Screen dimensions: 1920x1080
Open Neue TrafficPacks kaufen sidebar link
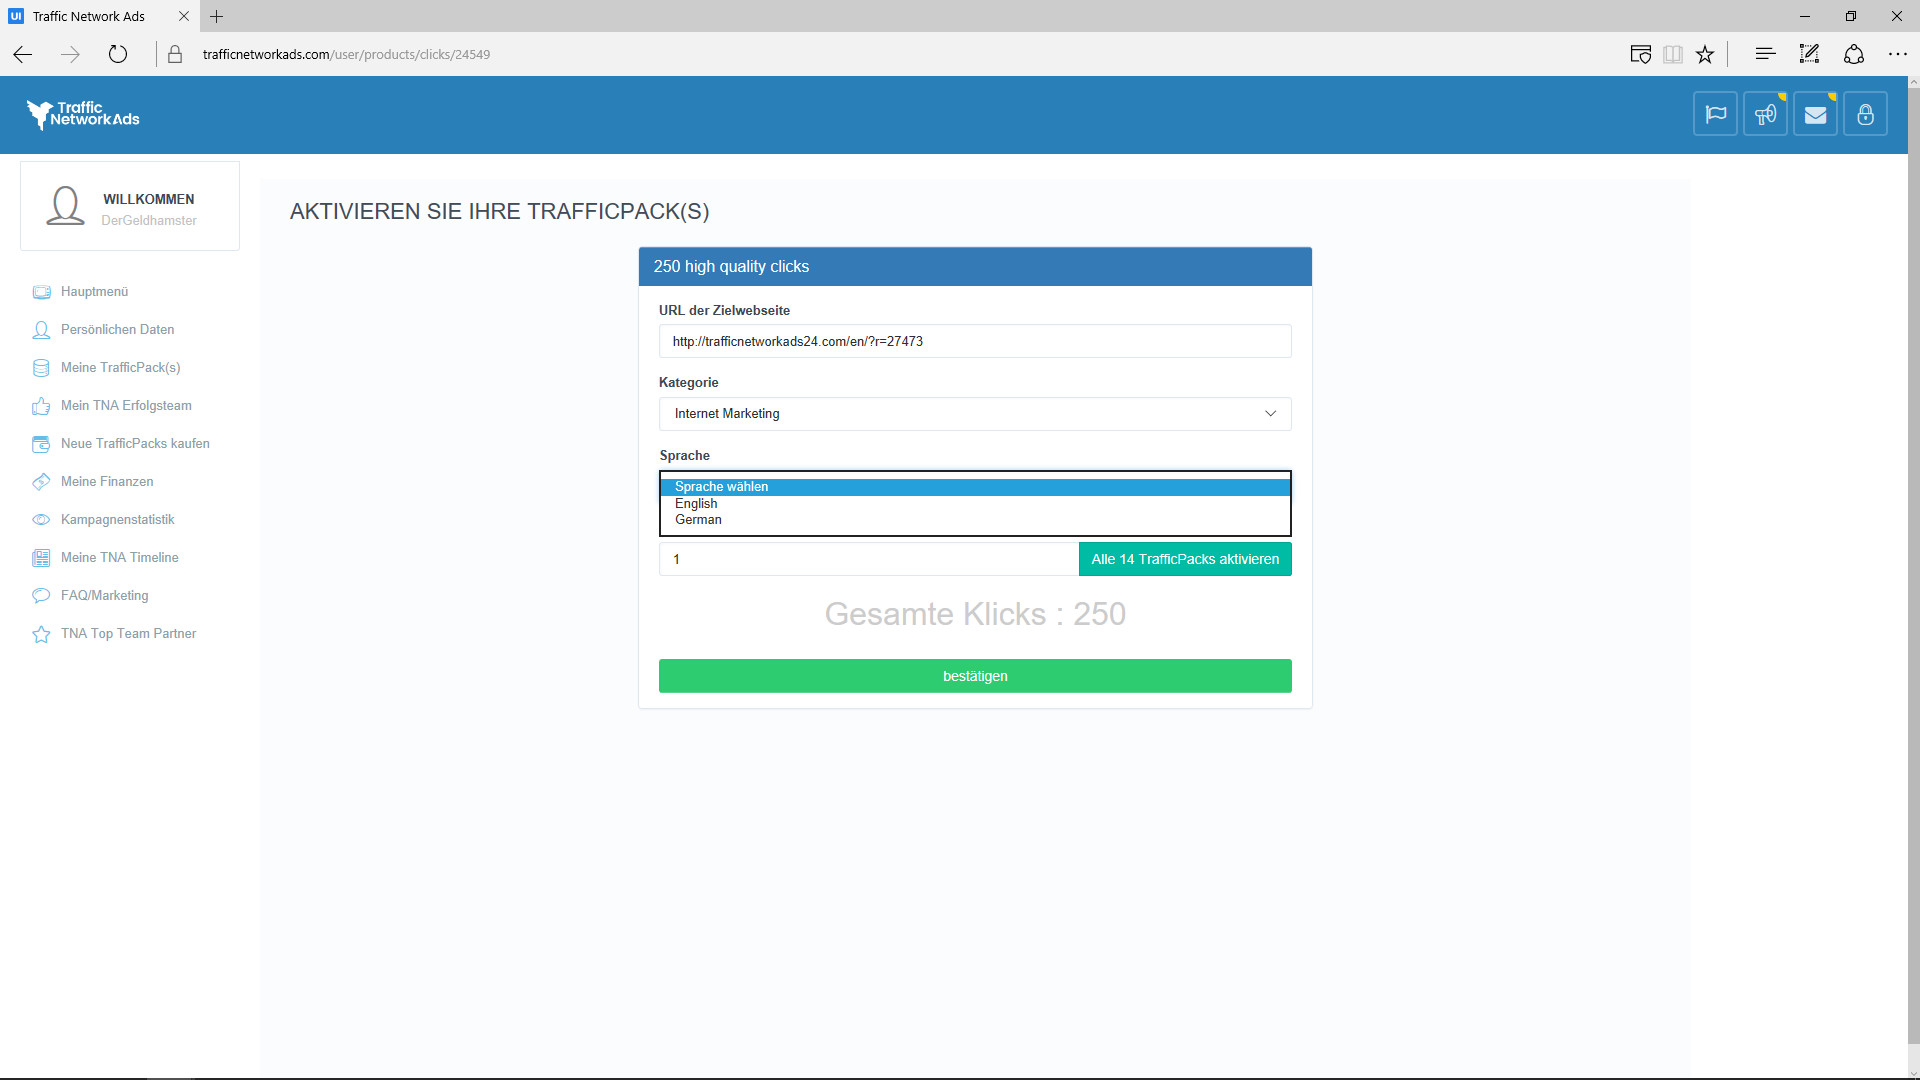pyautogui.click(x=135, y=443)
